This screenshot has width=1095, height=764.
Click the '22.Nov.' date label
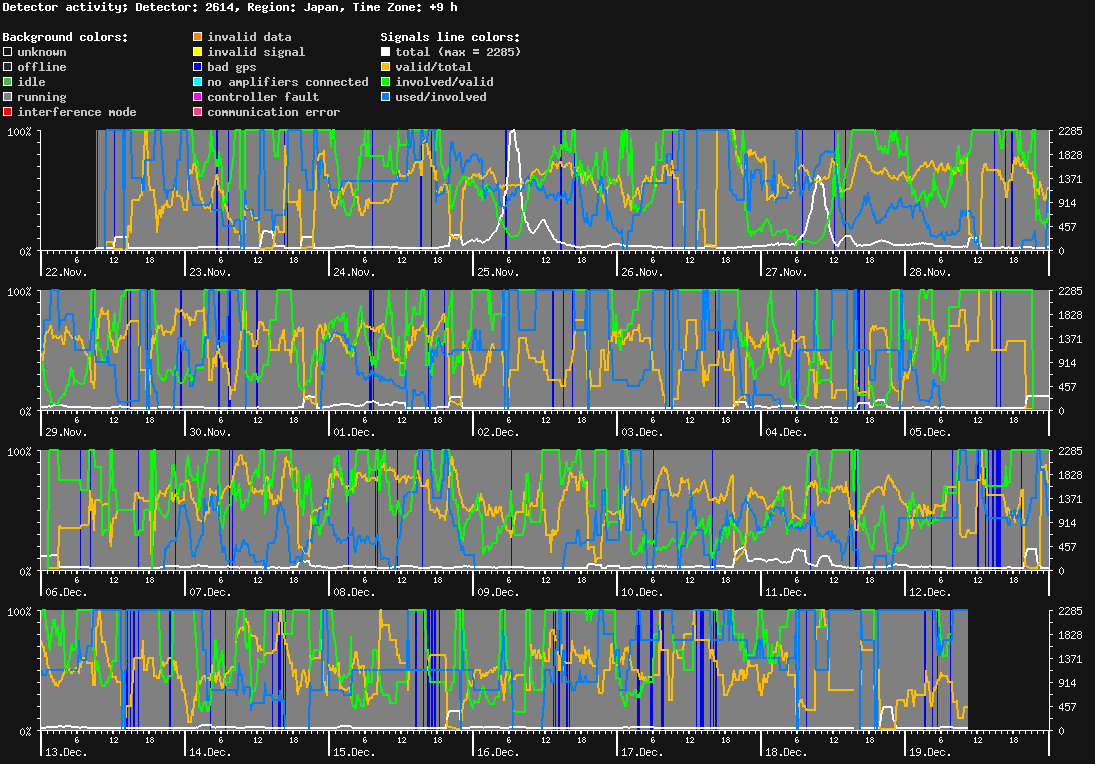[x=66, y=272]
